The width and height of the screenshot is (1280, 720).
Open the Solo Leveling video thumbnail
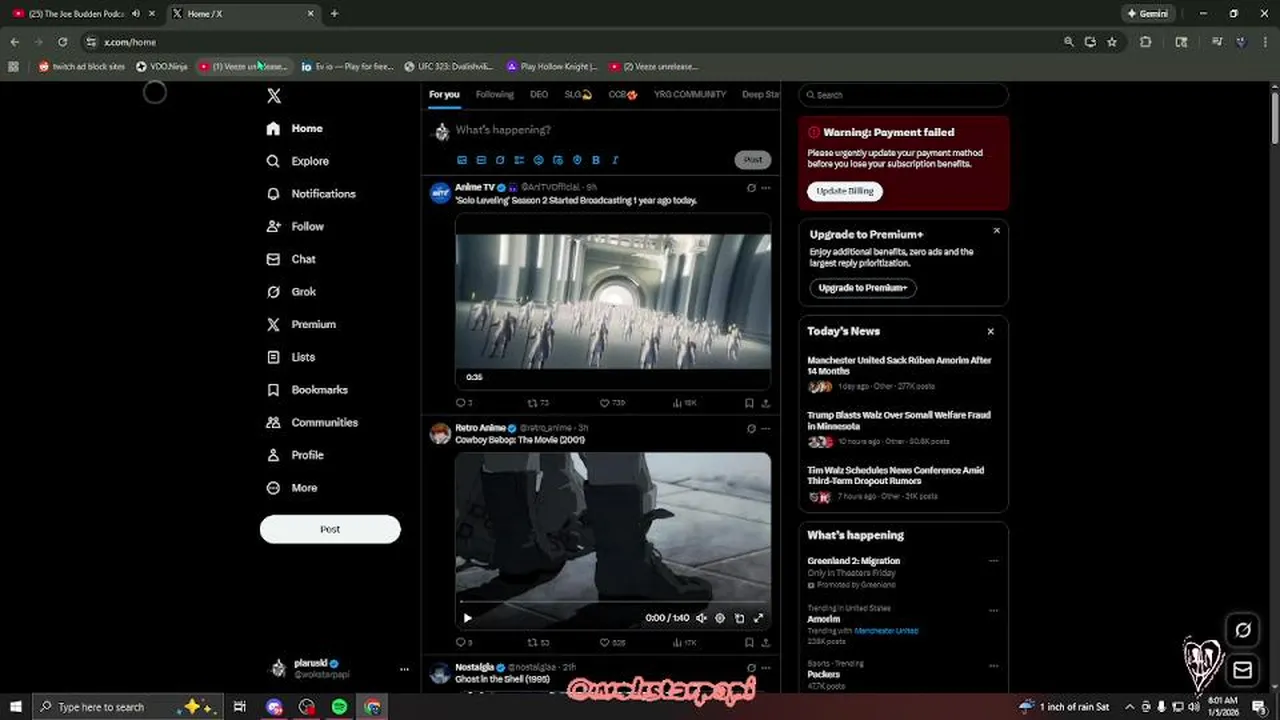coord(613,301)
